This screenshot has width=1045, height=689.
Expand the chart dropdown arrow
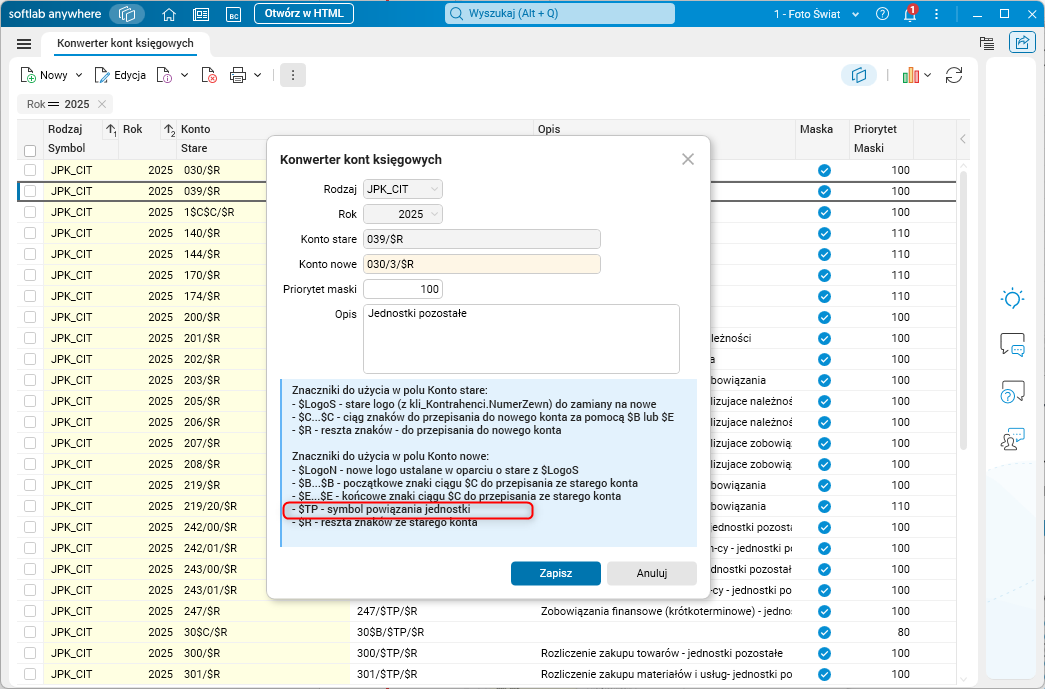tap(927, 75)
